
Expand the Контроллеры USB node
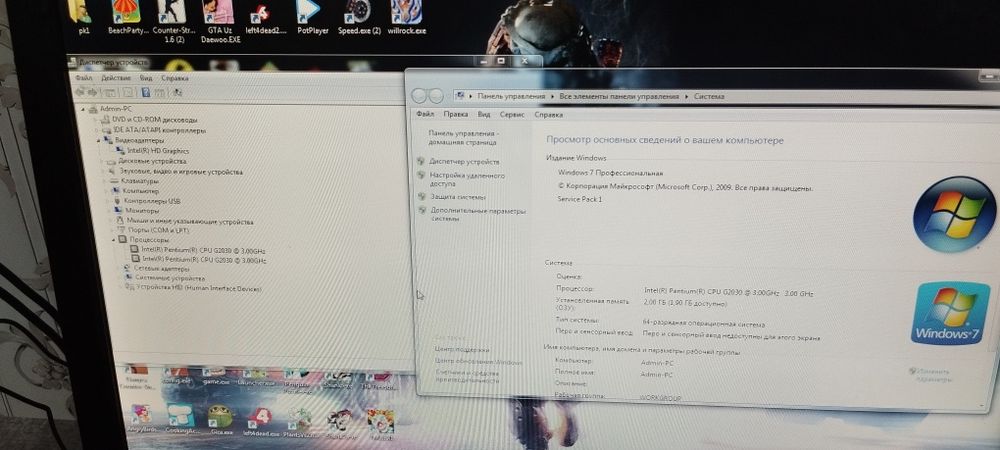coord(109,201)
